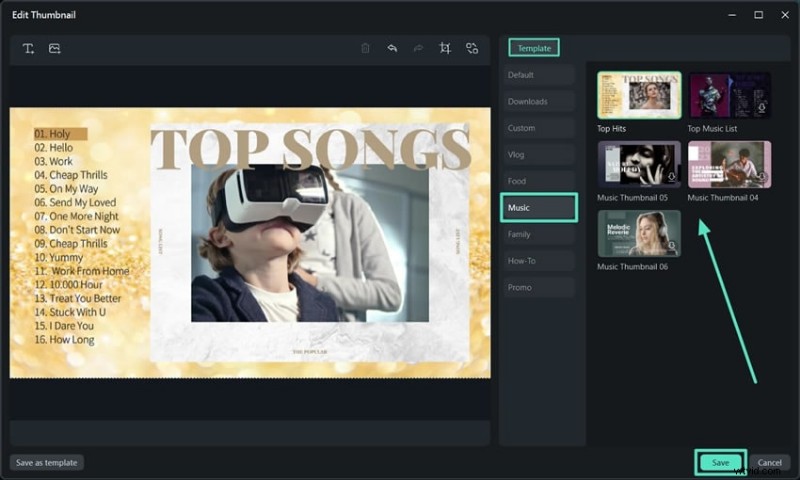Select the Top Hits template thumbnail
Image resolution: width=800 pixels, height=480 pixels.
[x=639, y=96]
